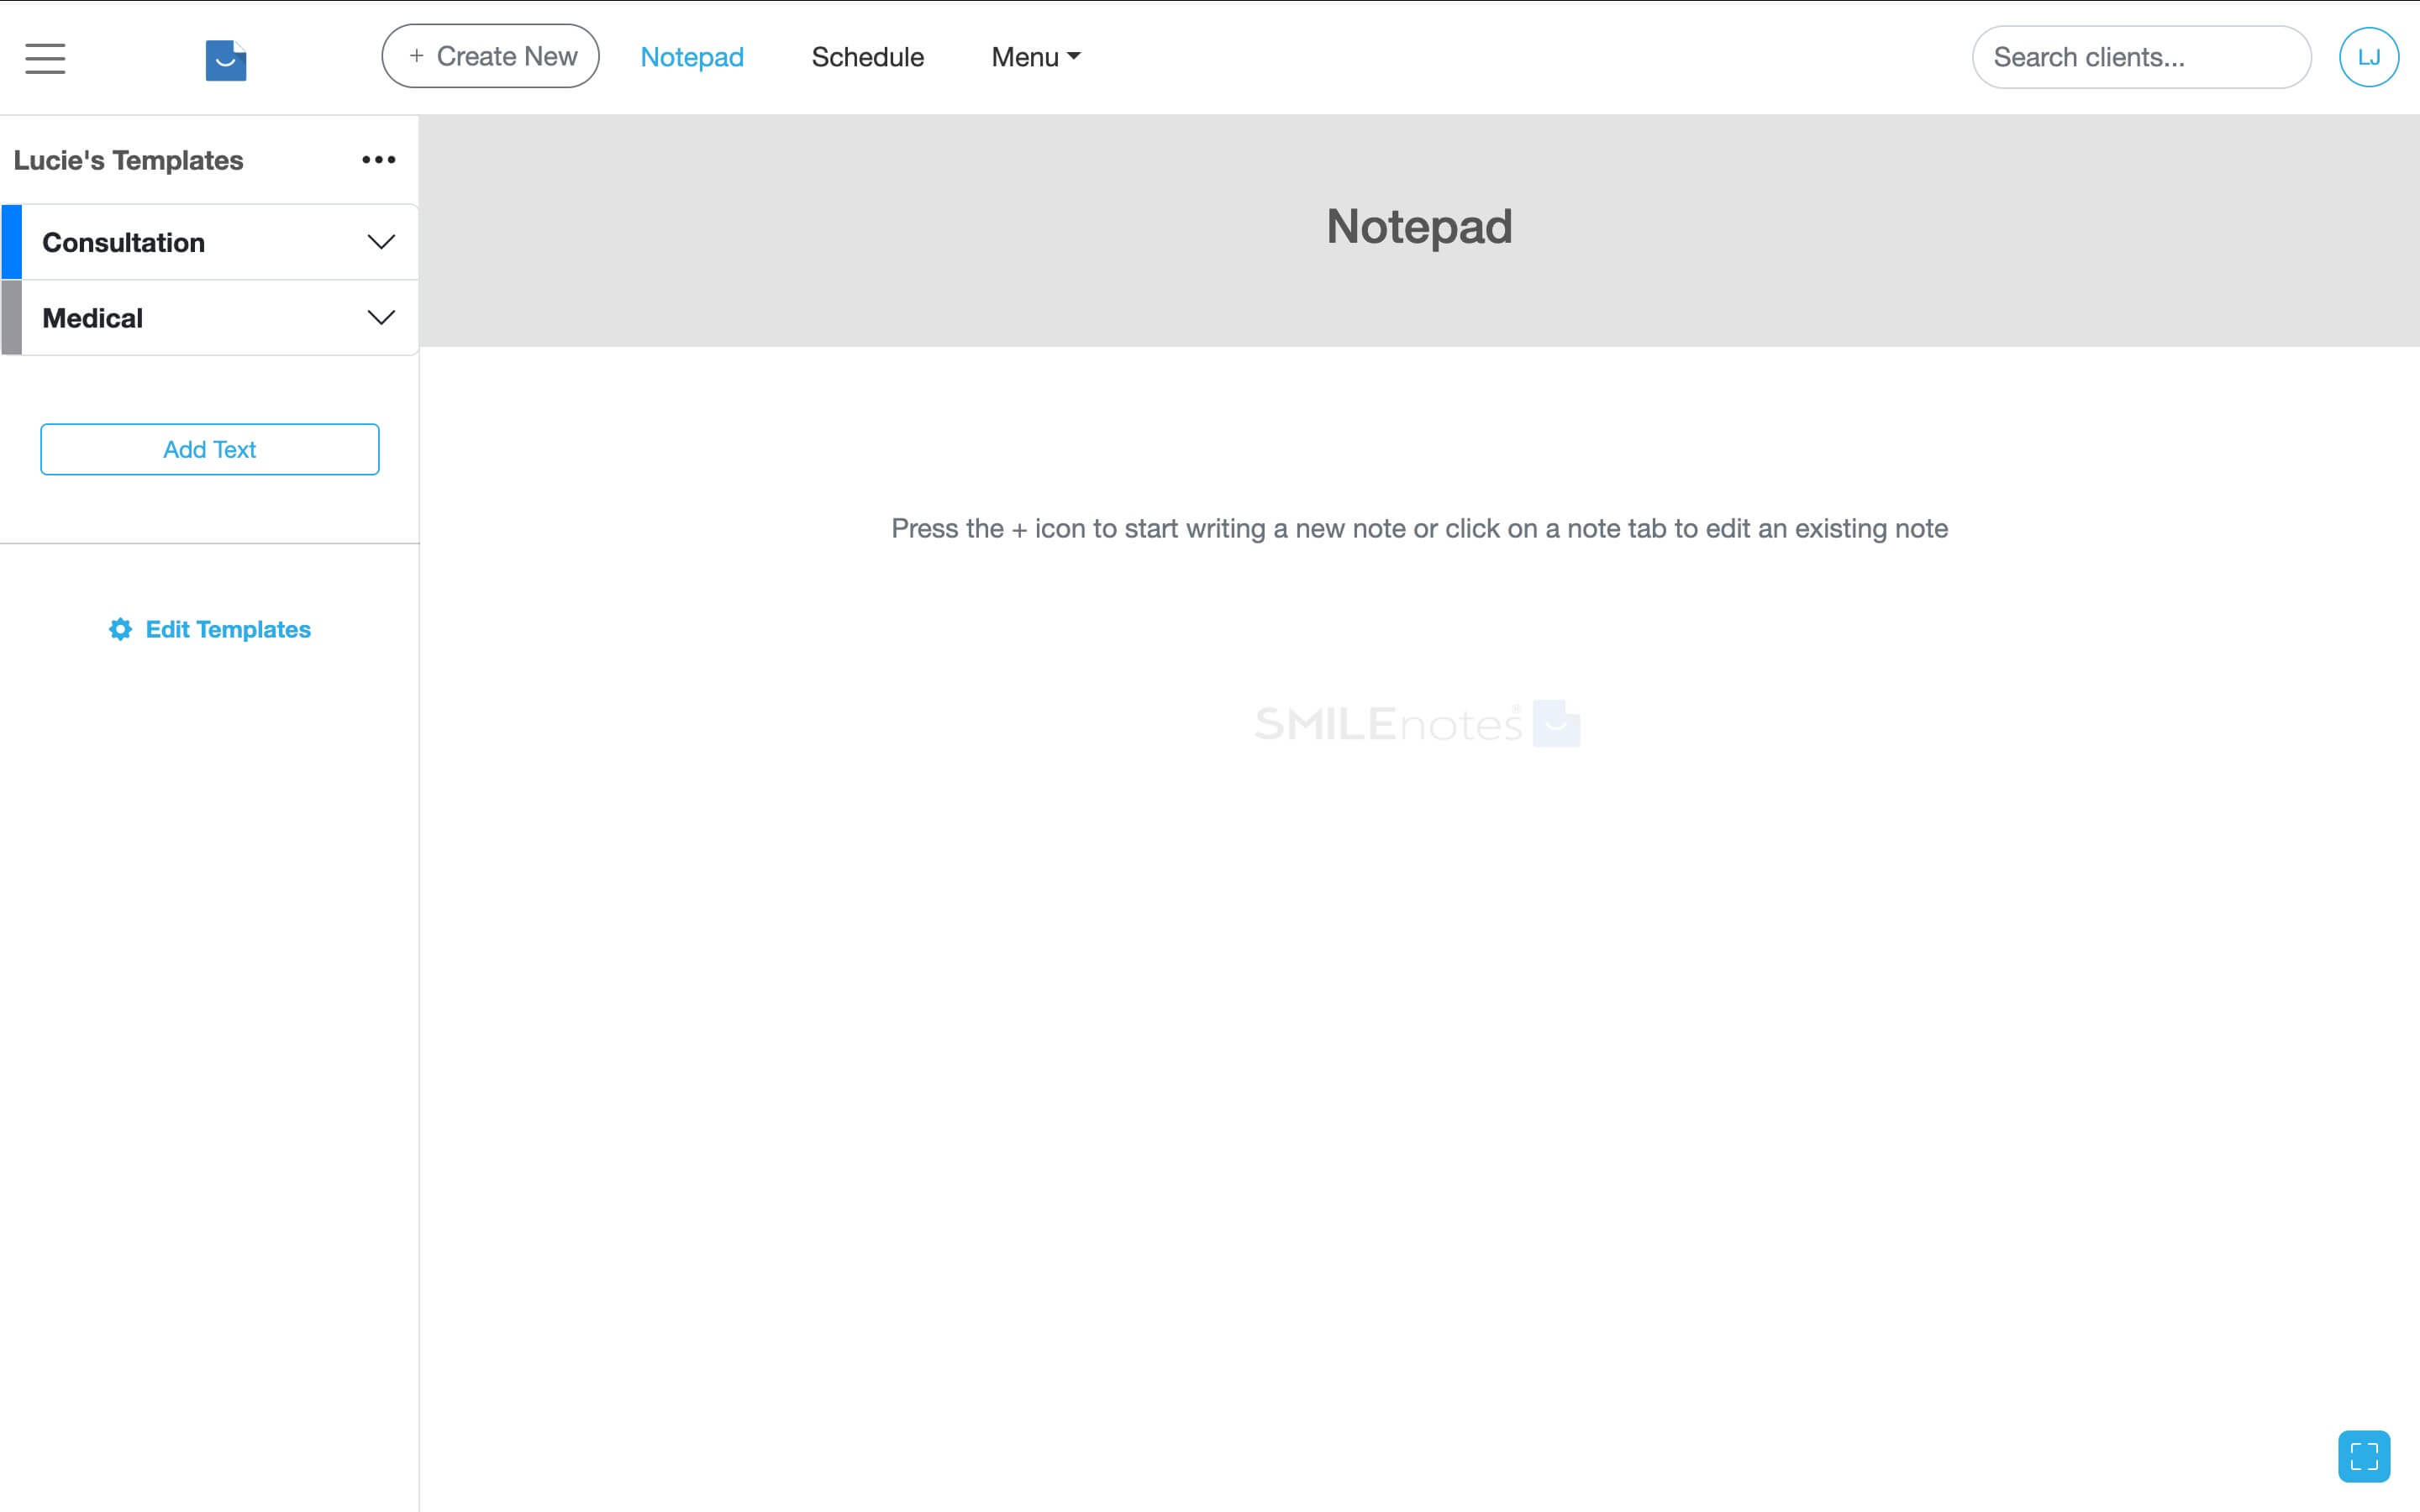
Task: Expand the Consultation template chevron
Action: (380, 241)
